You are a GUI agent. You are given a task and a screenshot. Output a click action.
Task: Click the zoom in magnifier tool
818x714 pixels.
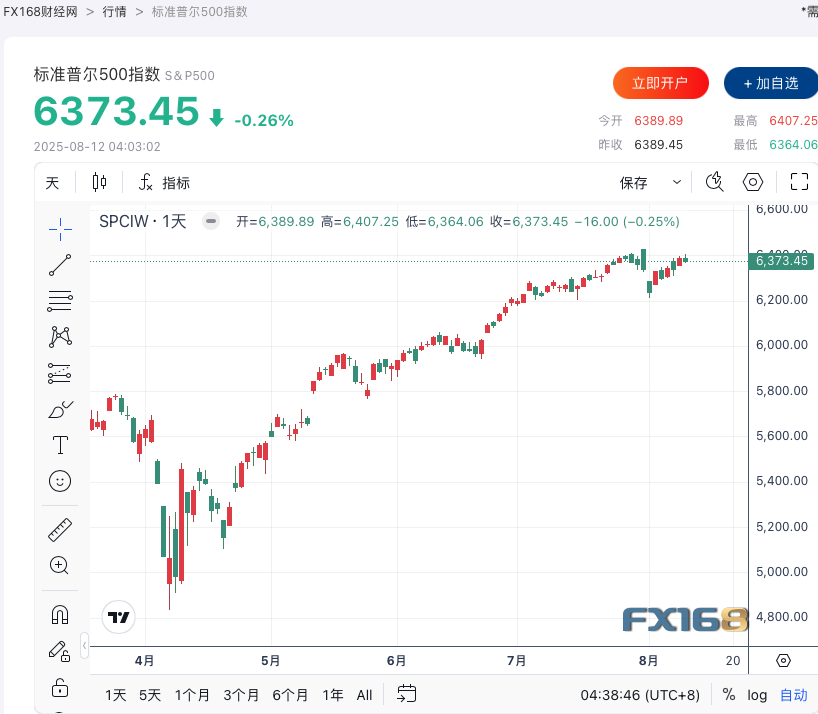(60, 565)
